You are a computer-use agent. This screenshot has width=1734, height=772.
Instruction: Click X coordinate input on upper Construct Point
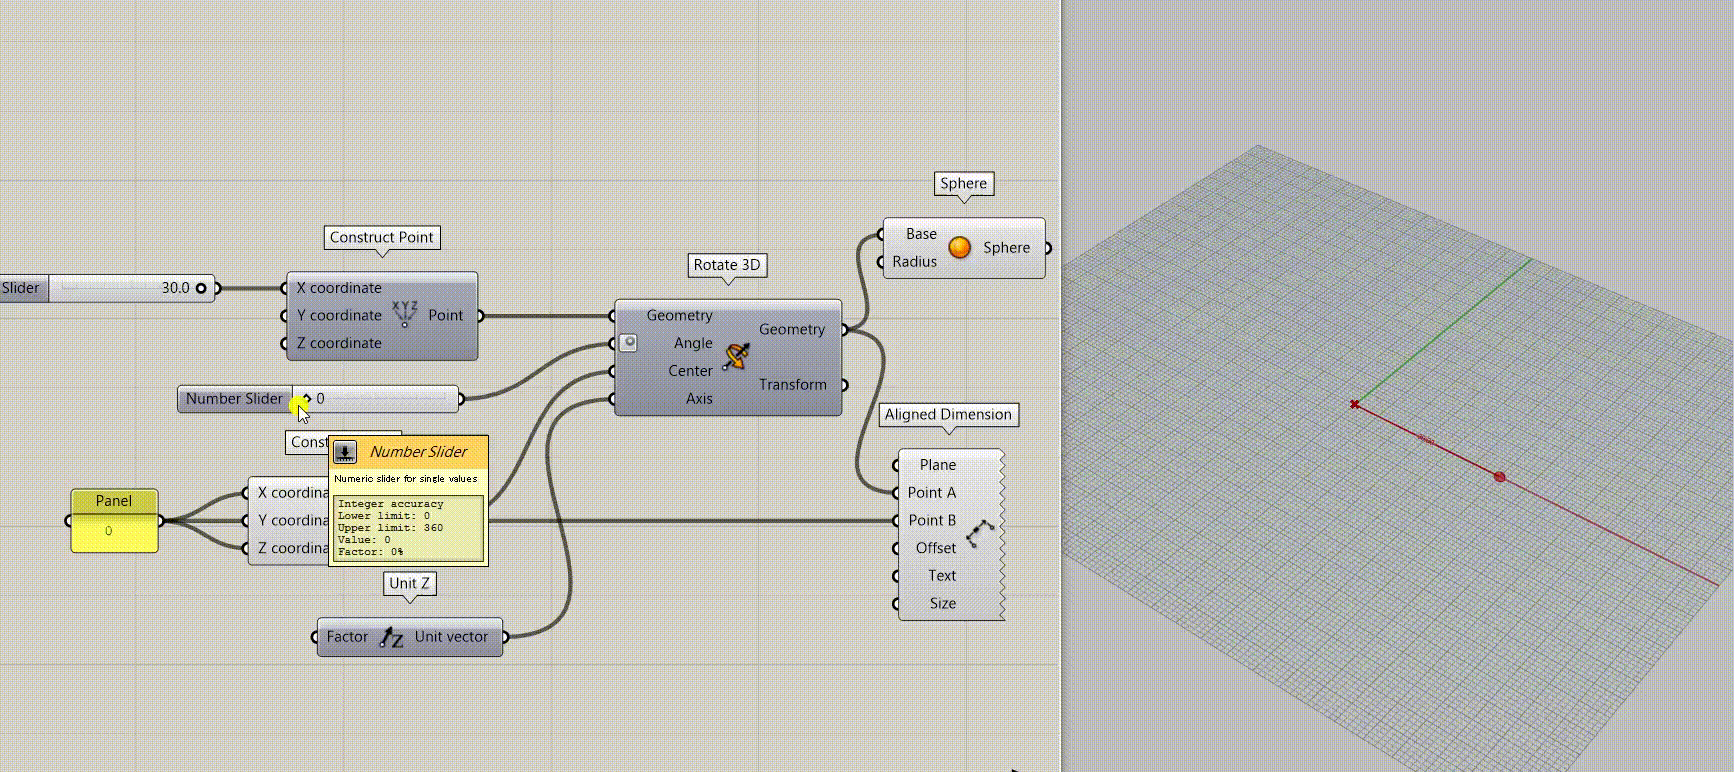pyautogui.click(x=339, y=288)
